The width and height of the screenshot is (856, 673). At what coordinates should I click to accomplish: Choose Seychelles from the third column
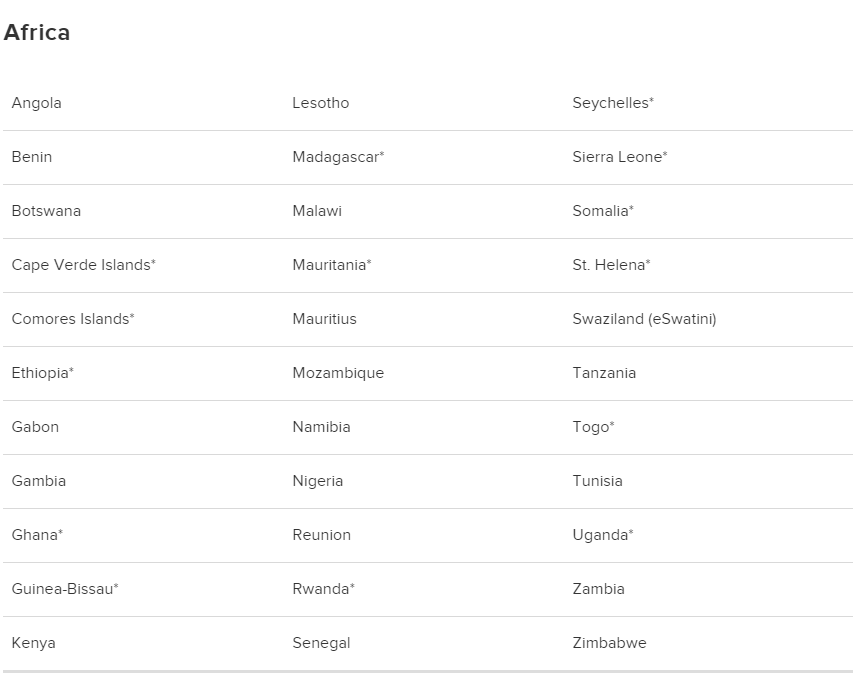(613, 103)
